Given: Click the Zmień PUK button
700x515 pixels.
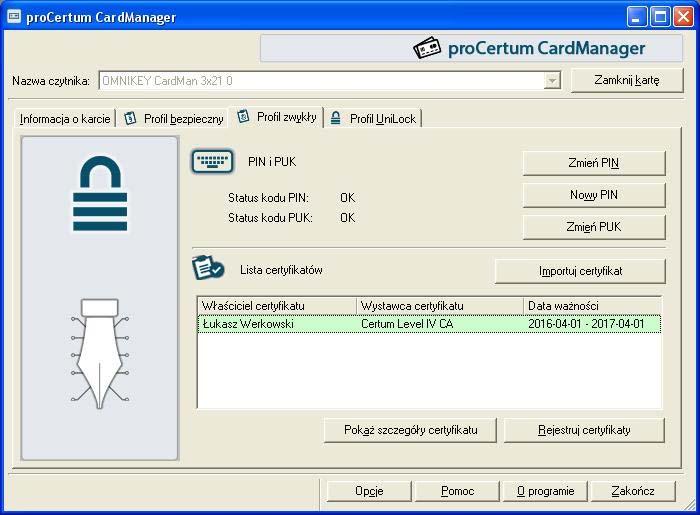Looking at the screenshot, I should [x=594, y=227].
